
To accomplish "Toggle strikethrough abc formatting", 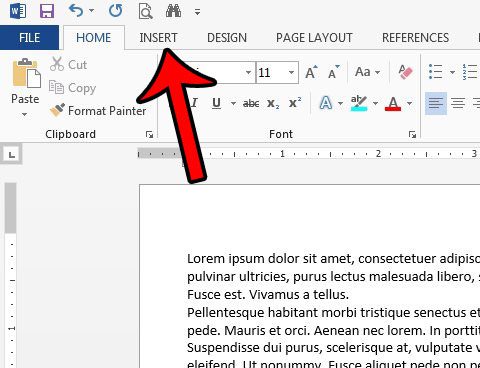I will coord(251,103).
